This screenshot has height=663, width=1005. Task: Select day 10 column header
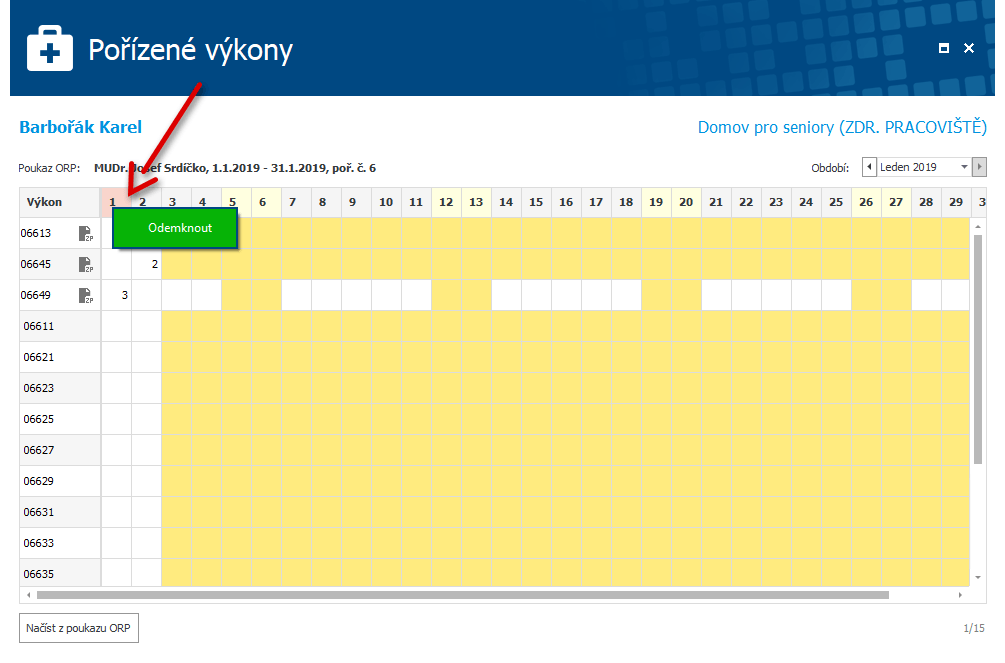386,202
